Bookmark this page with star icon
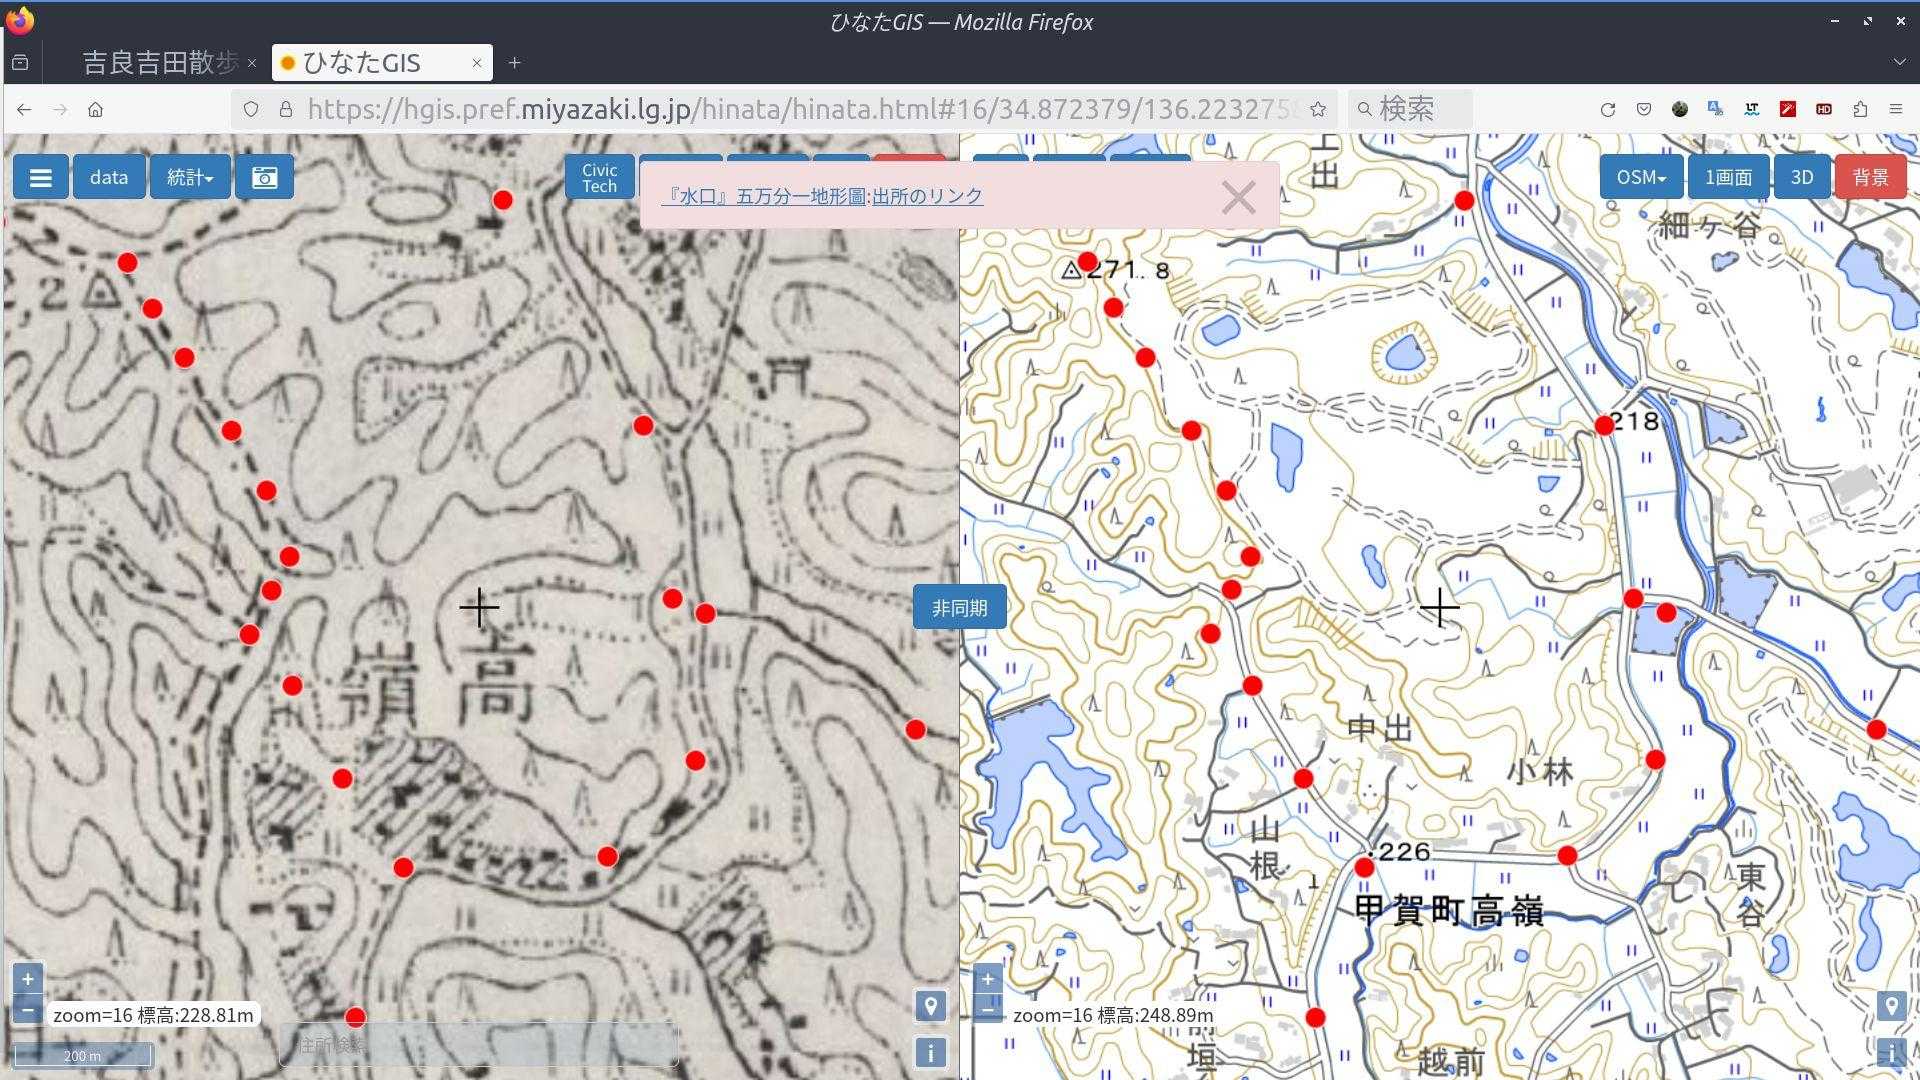The height and width of the screenshot is (1080, 1920). [1318, 109]
